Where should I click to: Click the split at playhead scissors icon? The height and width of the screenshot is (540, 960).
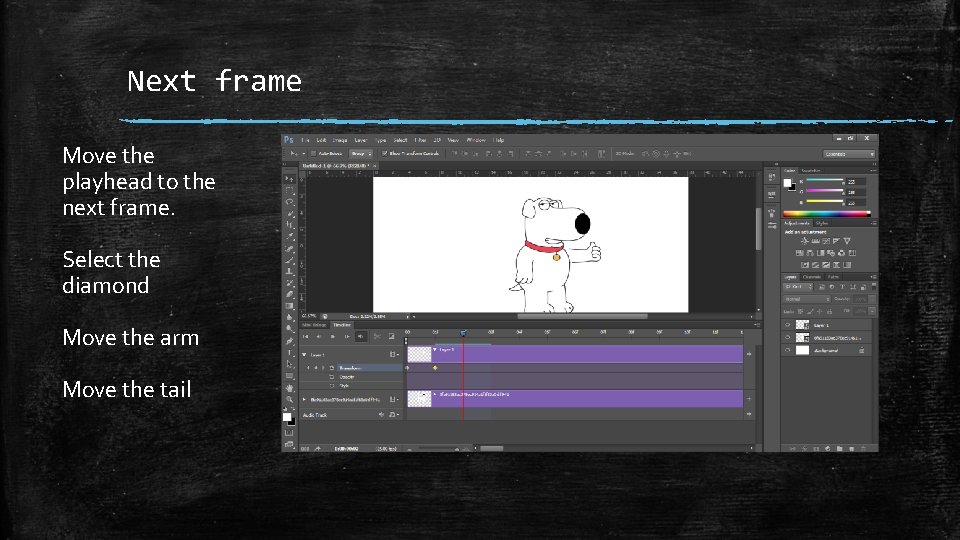coord(377,336)
